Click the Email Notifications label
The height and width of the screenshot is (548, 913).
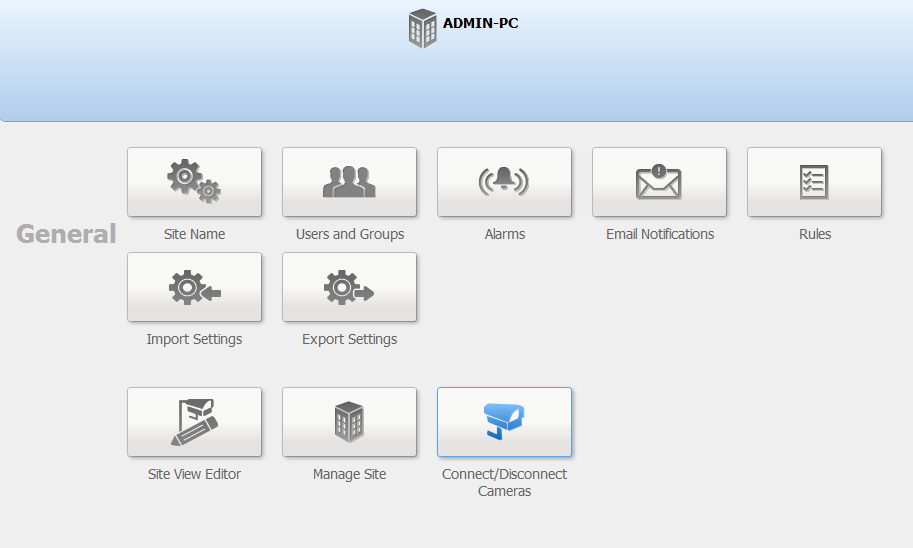660,234
